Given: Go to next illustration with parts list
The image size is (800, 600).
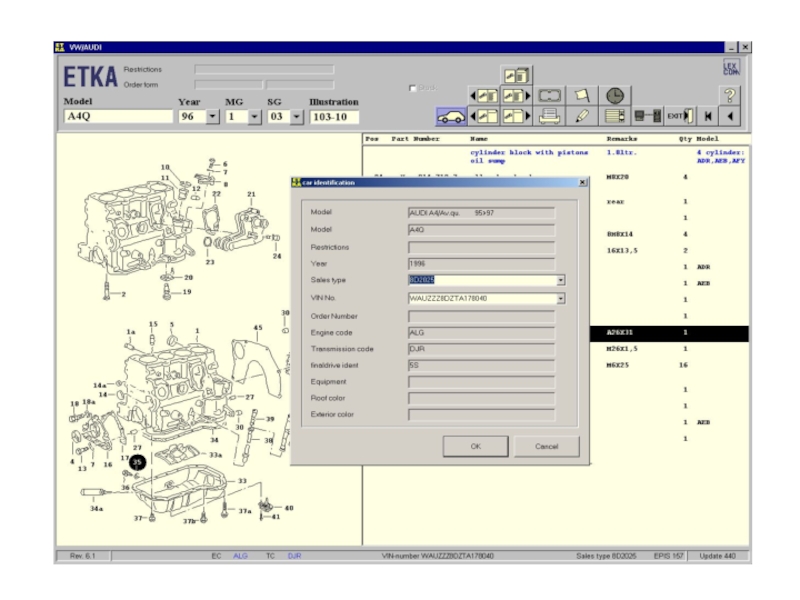Looking at the screenshot, I should 516,96.
